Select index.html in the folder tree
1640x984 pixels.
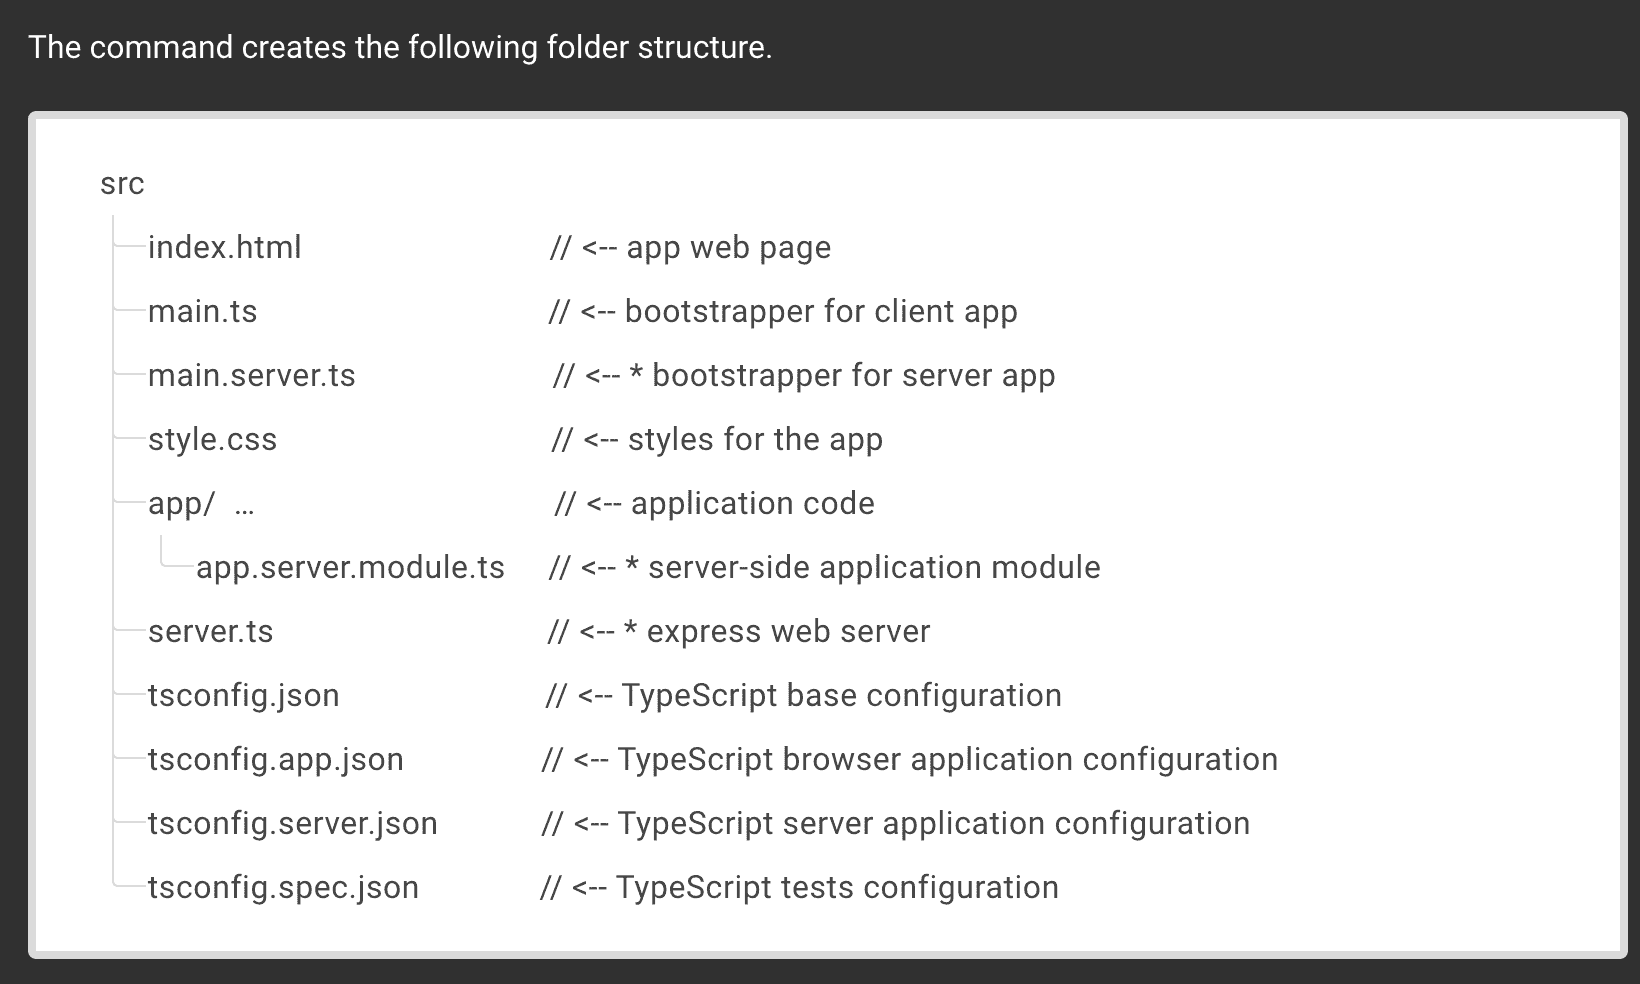224,248
